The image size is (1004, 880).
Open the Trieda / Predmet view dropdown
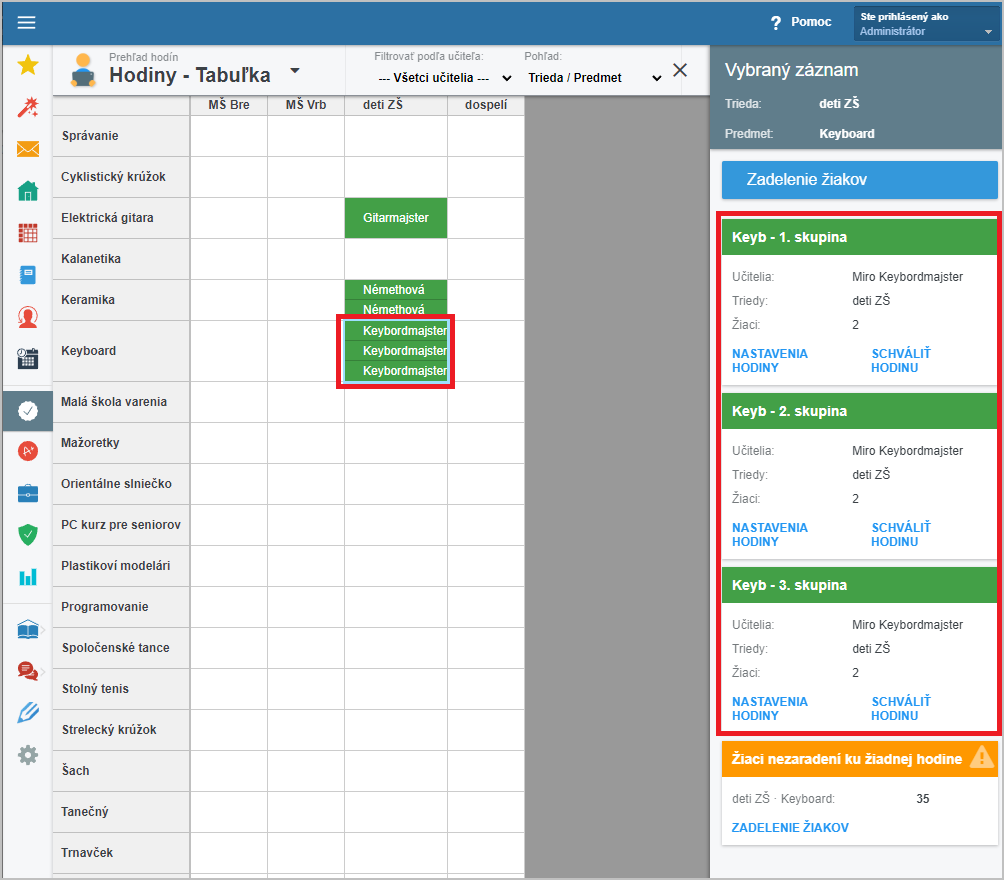coord(594,78)
